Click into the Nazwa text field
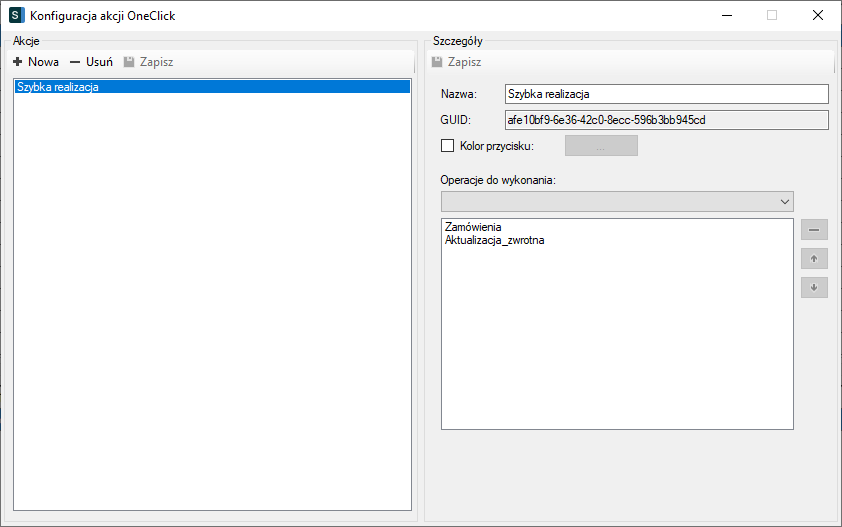Viewport: 842px width, 527px height. (x=667, y=94)
